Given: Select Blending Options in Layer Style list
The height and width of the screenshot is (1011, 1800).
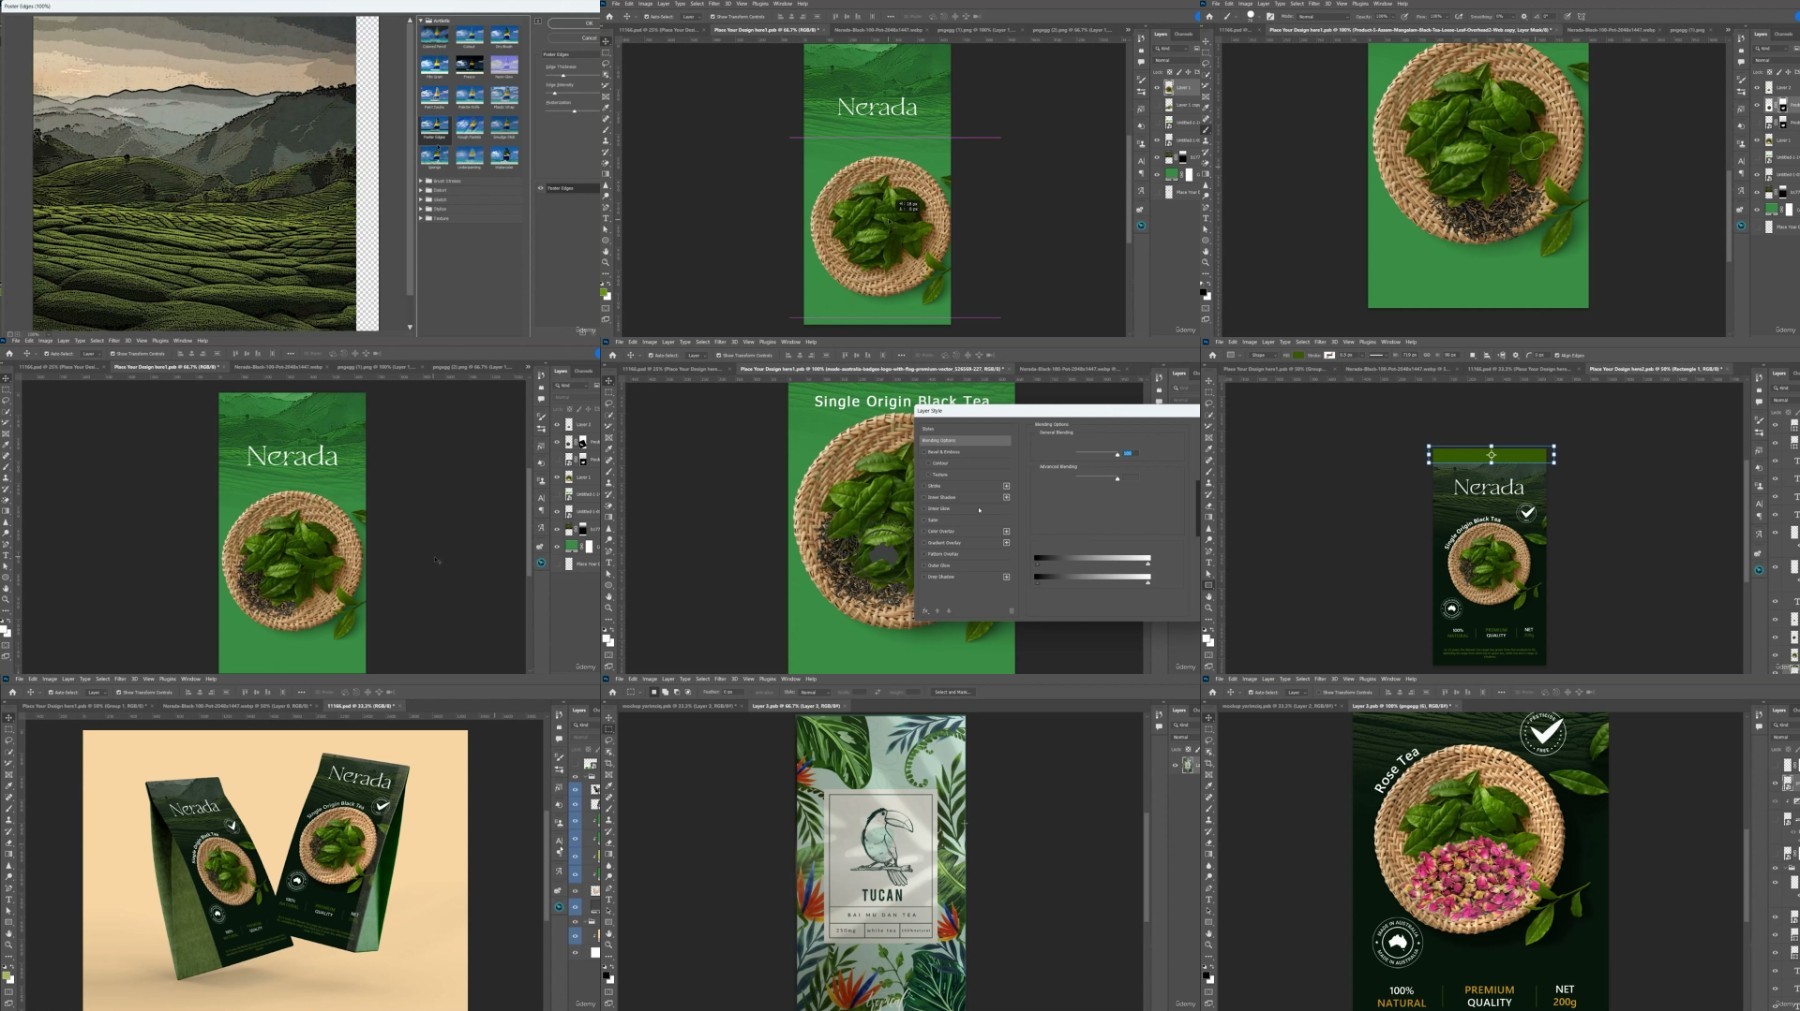Looking at the screenshot, I should click(965, 440).
